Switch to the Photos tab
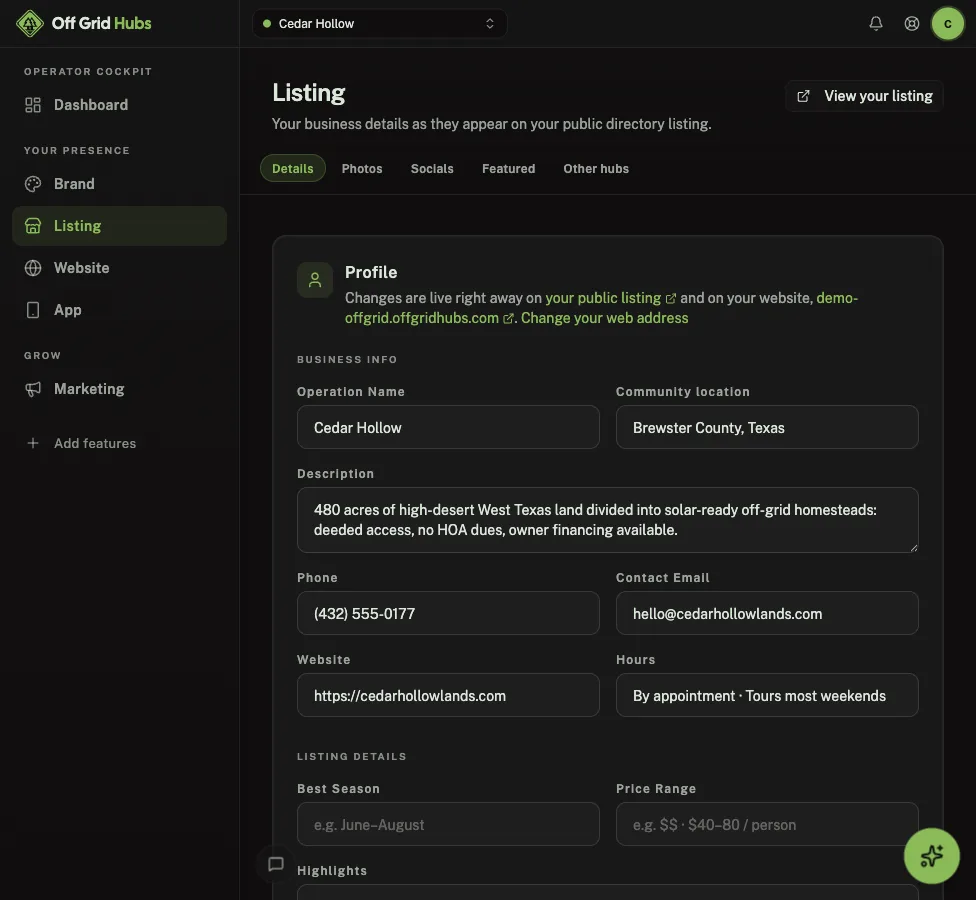The width and height of the screenshot is (976, 900). pyautogui.click(x=362, y=168)
